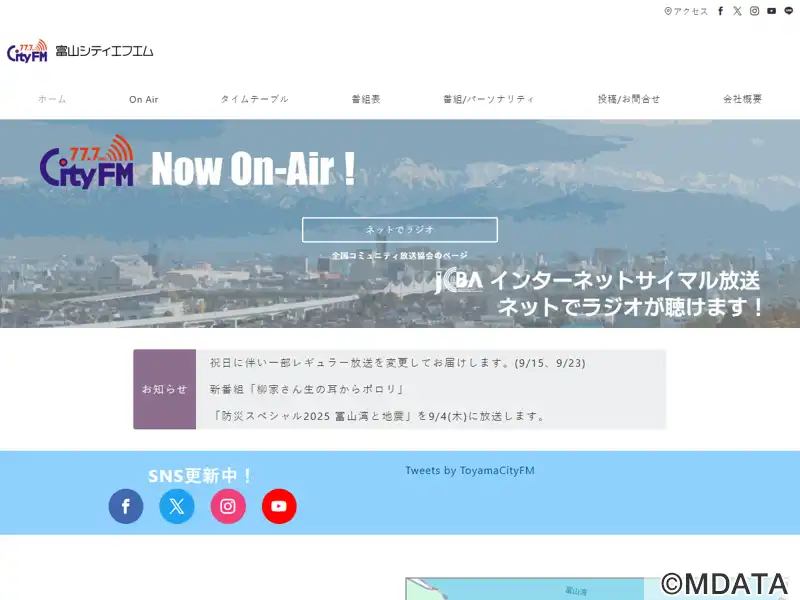
Task: Click the round X button under SNS更新中
Action: [177, 506]
